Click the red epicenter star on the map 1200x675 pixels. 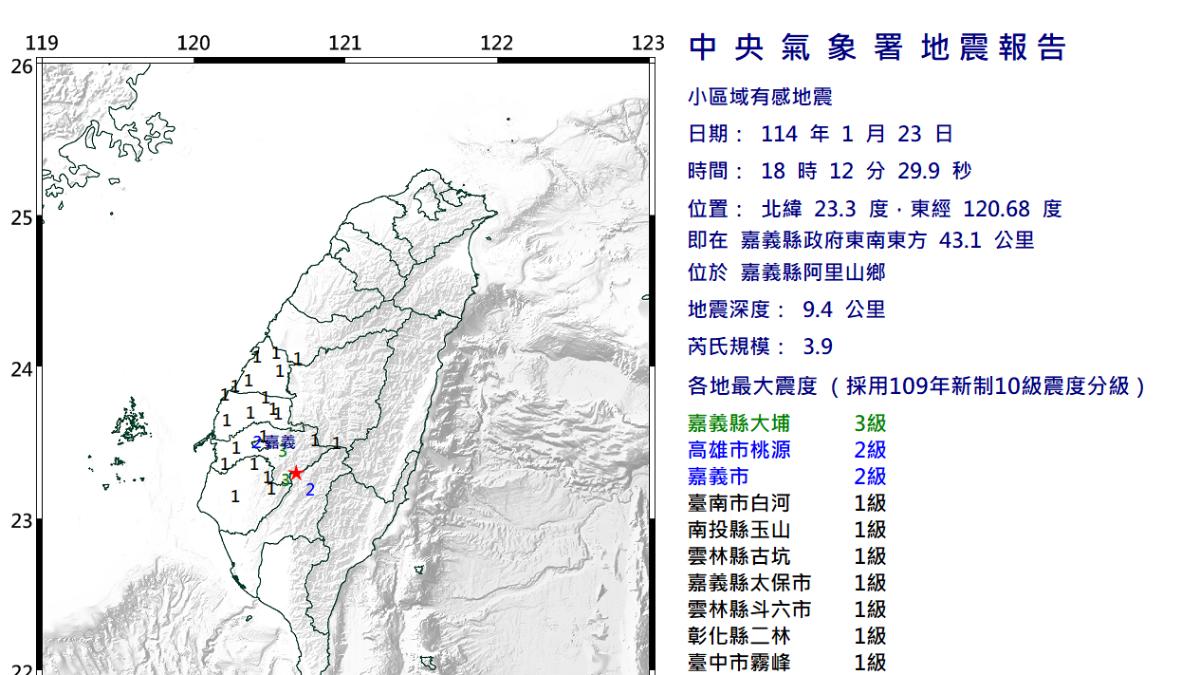click(296, 474)
